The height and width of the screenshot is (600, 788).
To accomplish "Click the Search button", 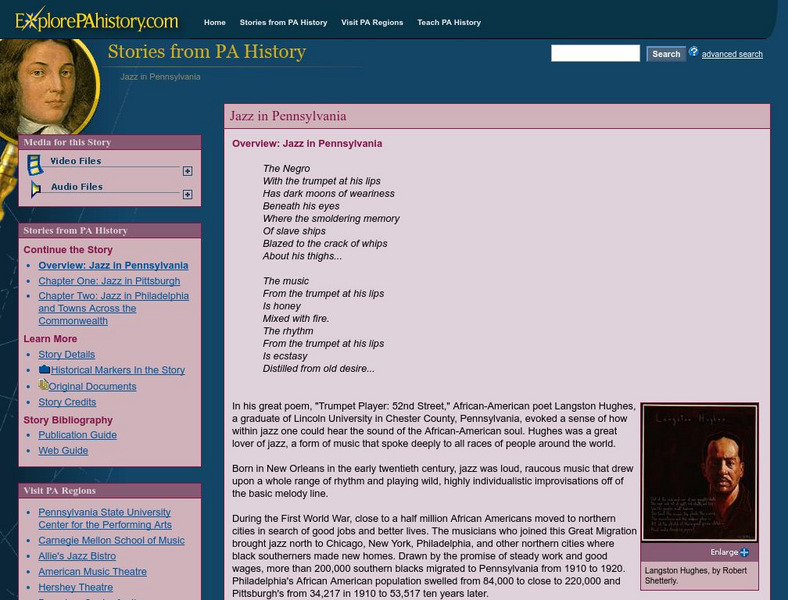I will 666,54.
